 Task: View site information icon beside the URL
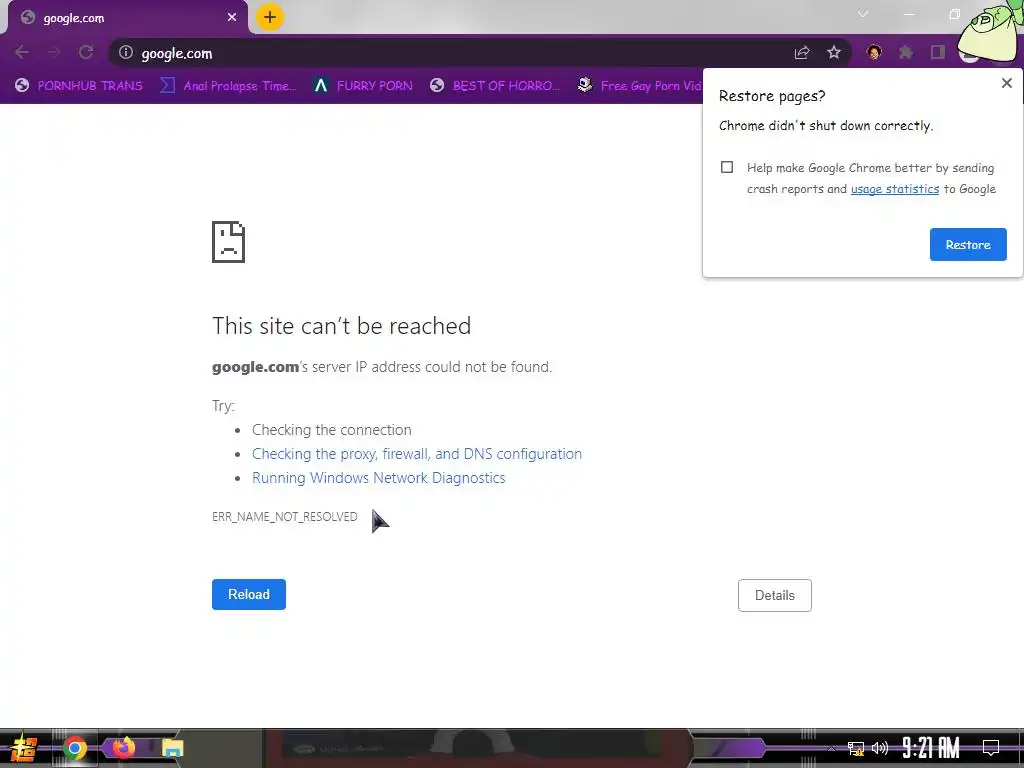126,52
